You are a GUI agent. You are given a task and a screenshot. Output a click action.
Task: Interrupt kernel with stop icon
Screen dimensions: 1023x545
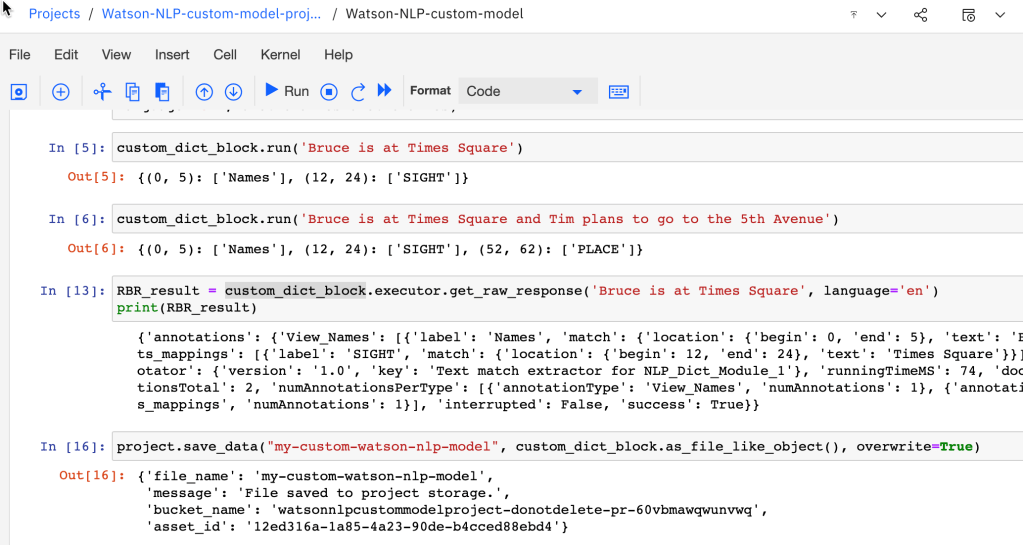[x=329, y=91]
